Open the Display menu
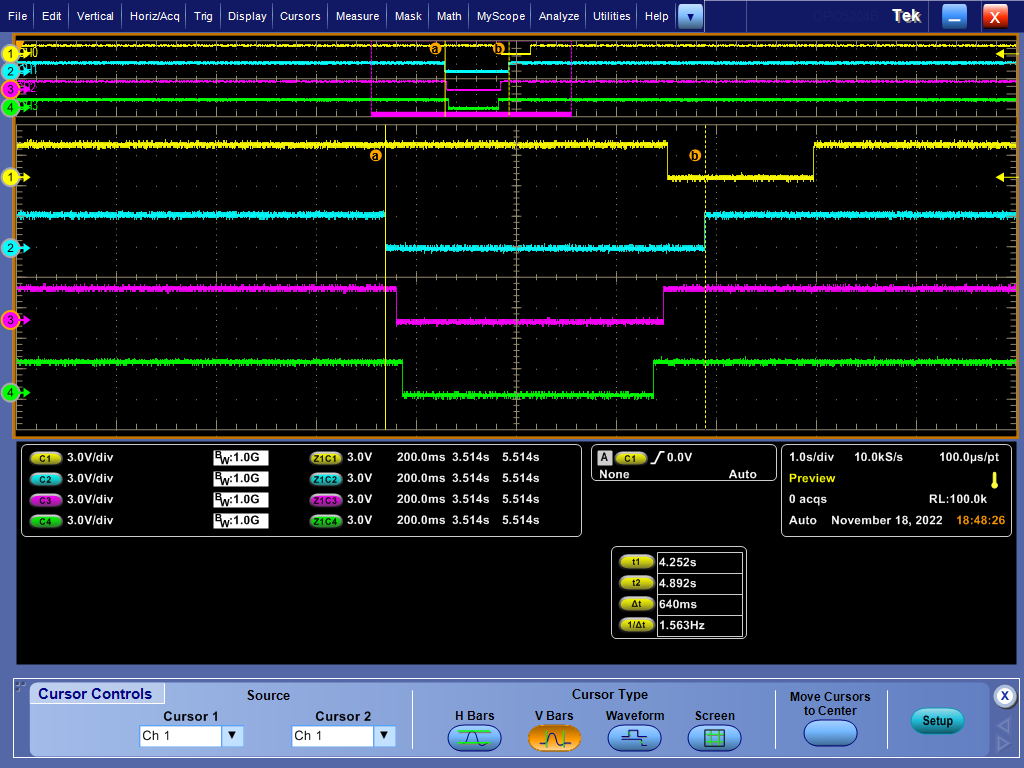This screenshot has height=768, width=1024. click(x=247, y=16)
